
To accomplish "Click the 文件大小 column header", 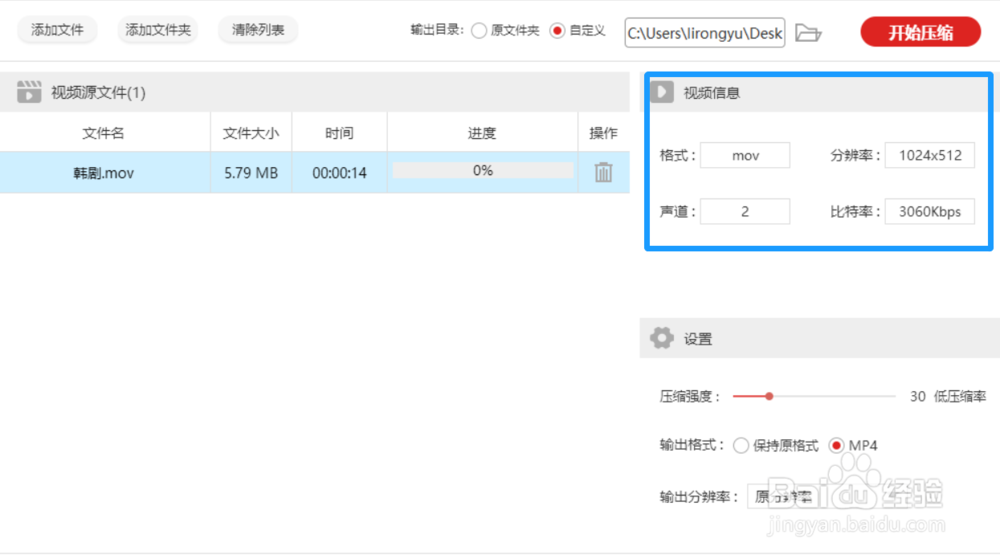I will 251,133.
